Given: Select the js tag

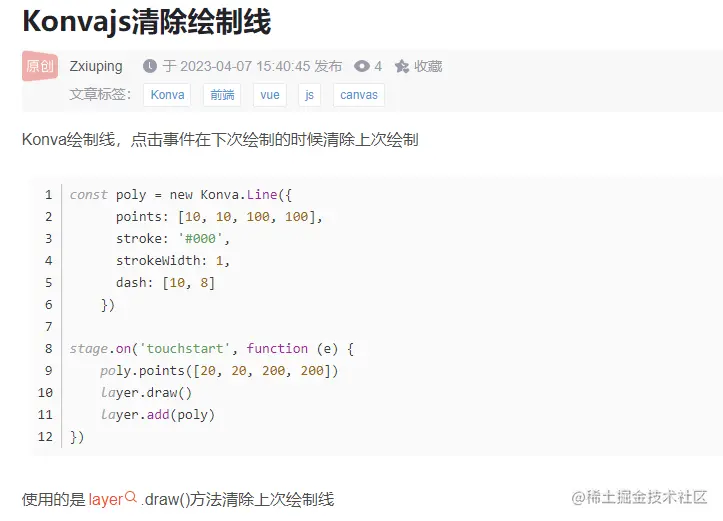Looking at the screenshot, I should coord(310,95).
